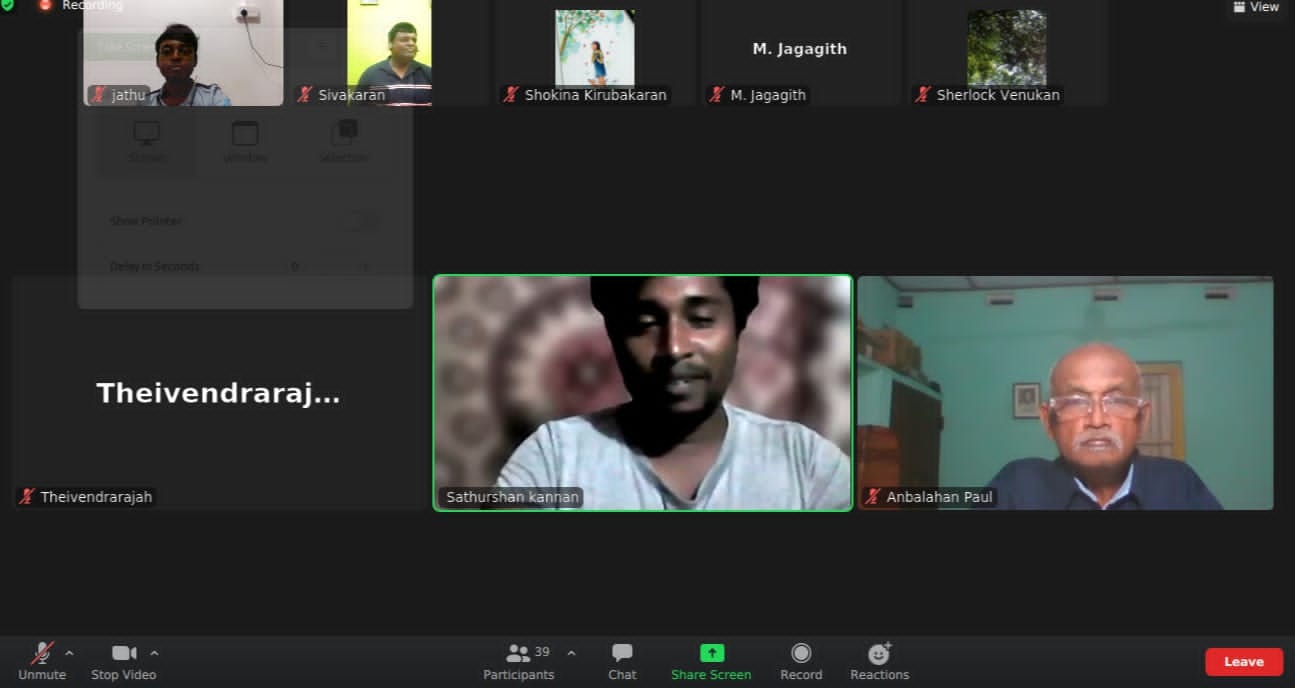
Task: Open audio options caret beside Unmute
Action: point(69,653)
